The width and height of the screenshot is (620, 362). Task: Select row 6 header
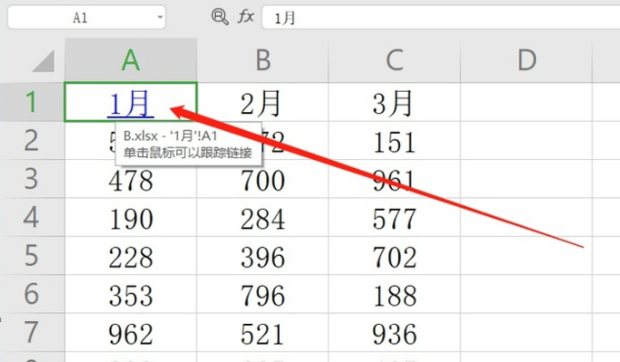(32, 294)
